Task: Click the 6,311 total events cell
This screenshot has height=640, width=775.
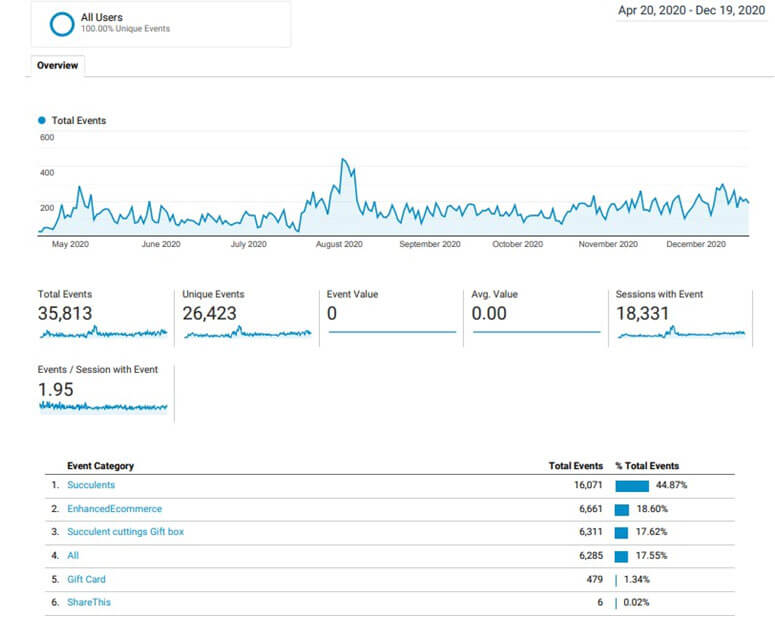Action: (591, 532)
